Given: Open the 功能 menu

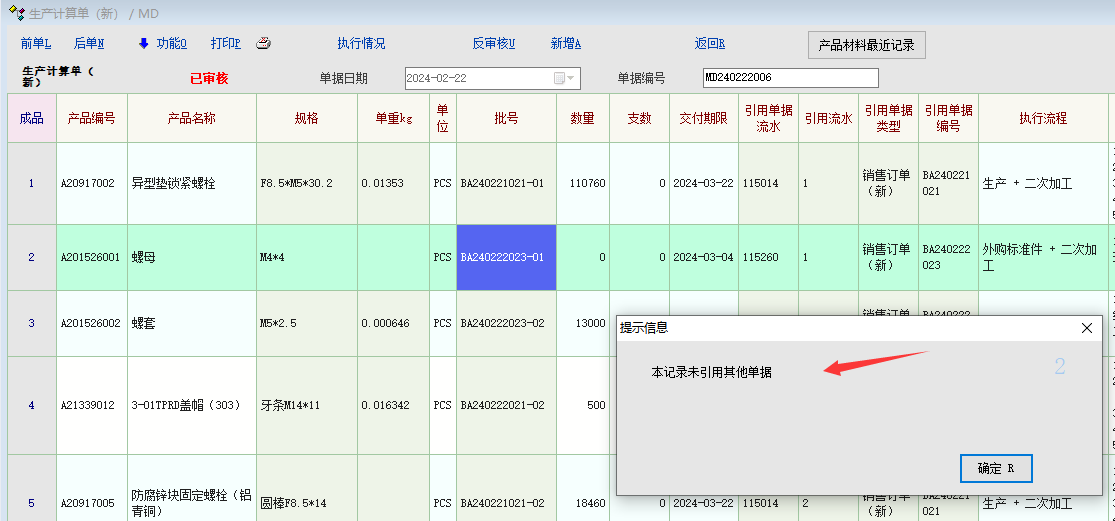Looking at the screenshot, I should [x=171, y=44].
